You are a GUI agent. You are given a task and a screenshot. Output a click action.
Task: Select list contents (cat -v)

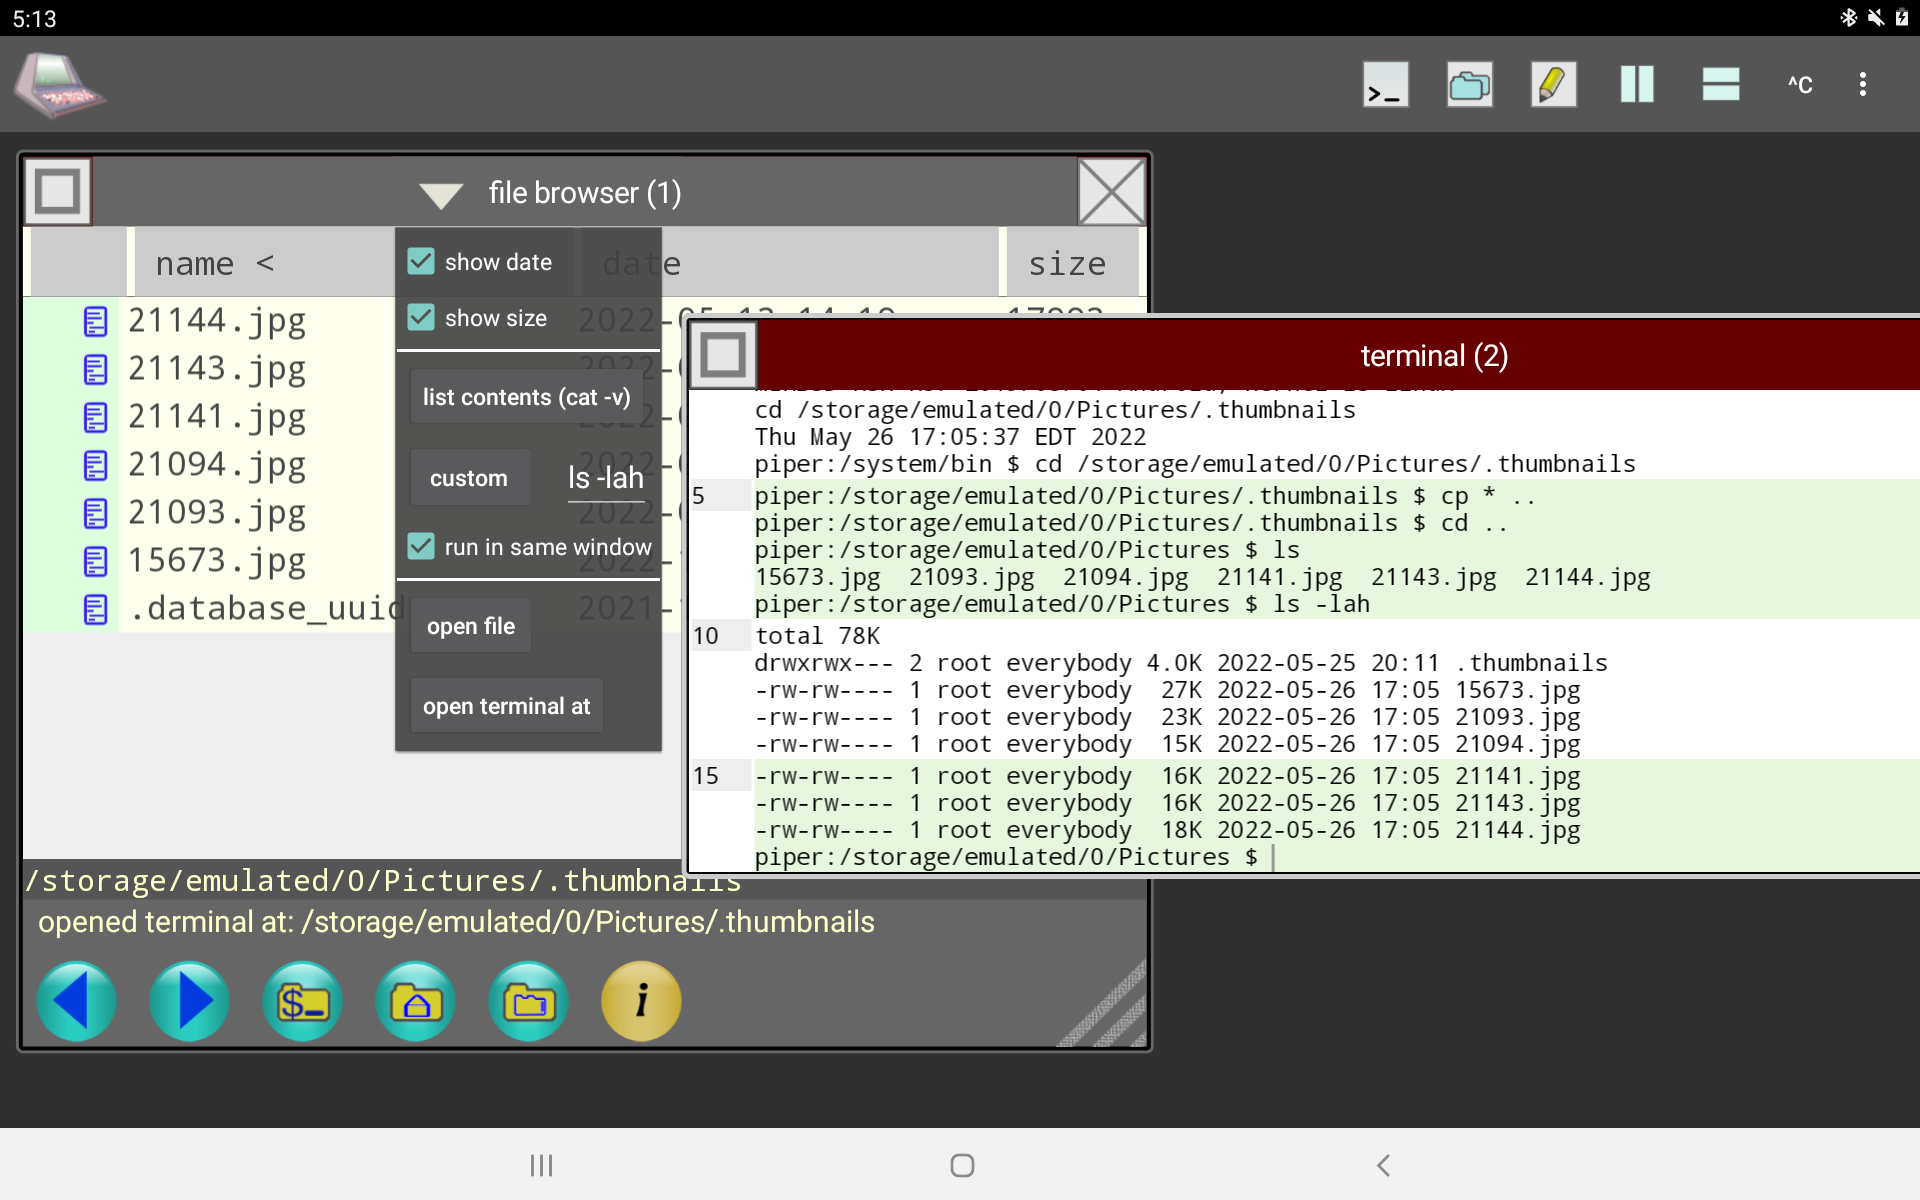click(526, 396)
